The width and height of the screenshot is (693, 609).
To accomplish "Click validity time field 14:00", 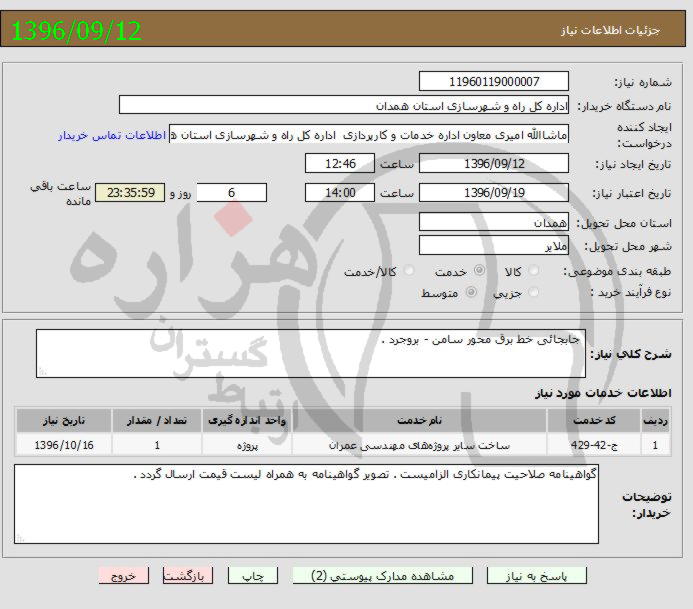I will pos(340,193).
